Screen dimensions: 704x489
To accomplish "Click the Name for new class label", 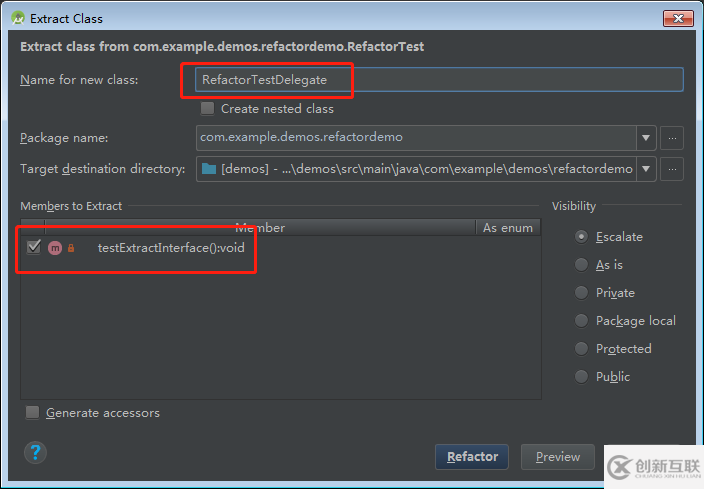I will [x=79, y=80].
